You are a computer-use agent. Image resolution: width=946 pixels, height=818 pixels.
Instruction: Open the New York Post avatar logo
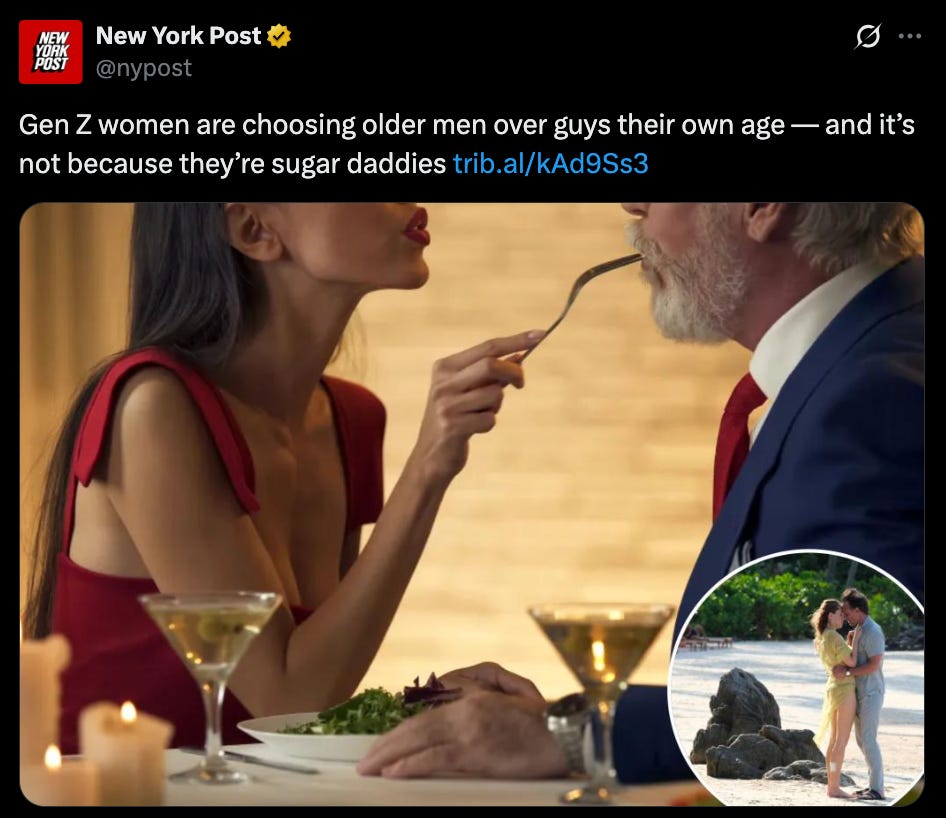[x=50, y=51]
